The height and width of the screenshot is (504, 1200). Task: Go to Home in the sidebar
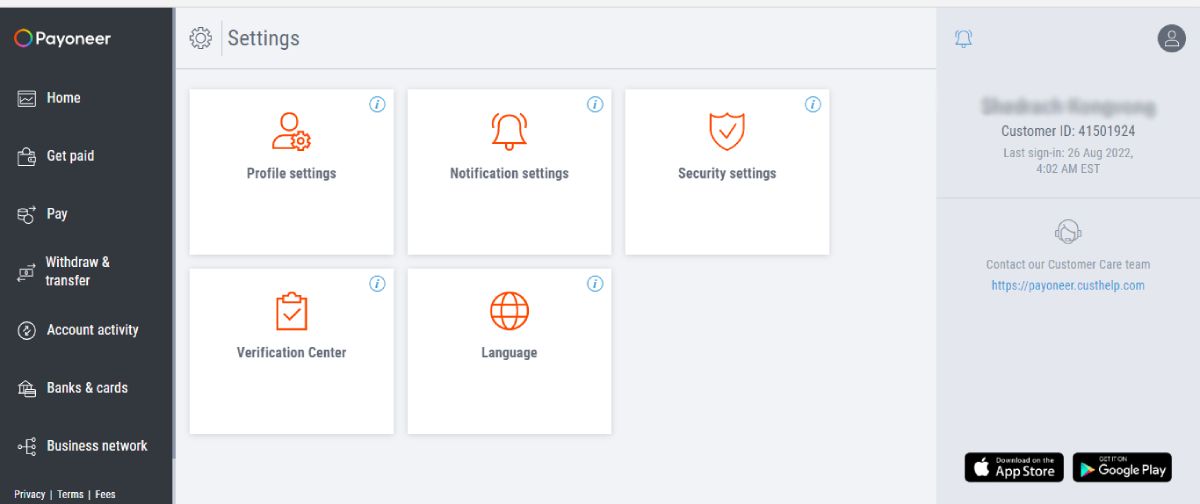click(x=63, y=98)
